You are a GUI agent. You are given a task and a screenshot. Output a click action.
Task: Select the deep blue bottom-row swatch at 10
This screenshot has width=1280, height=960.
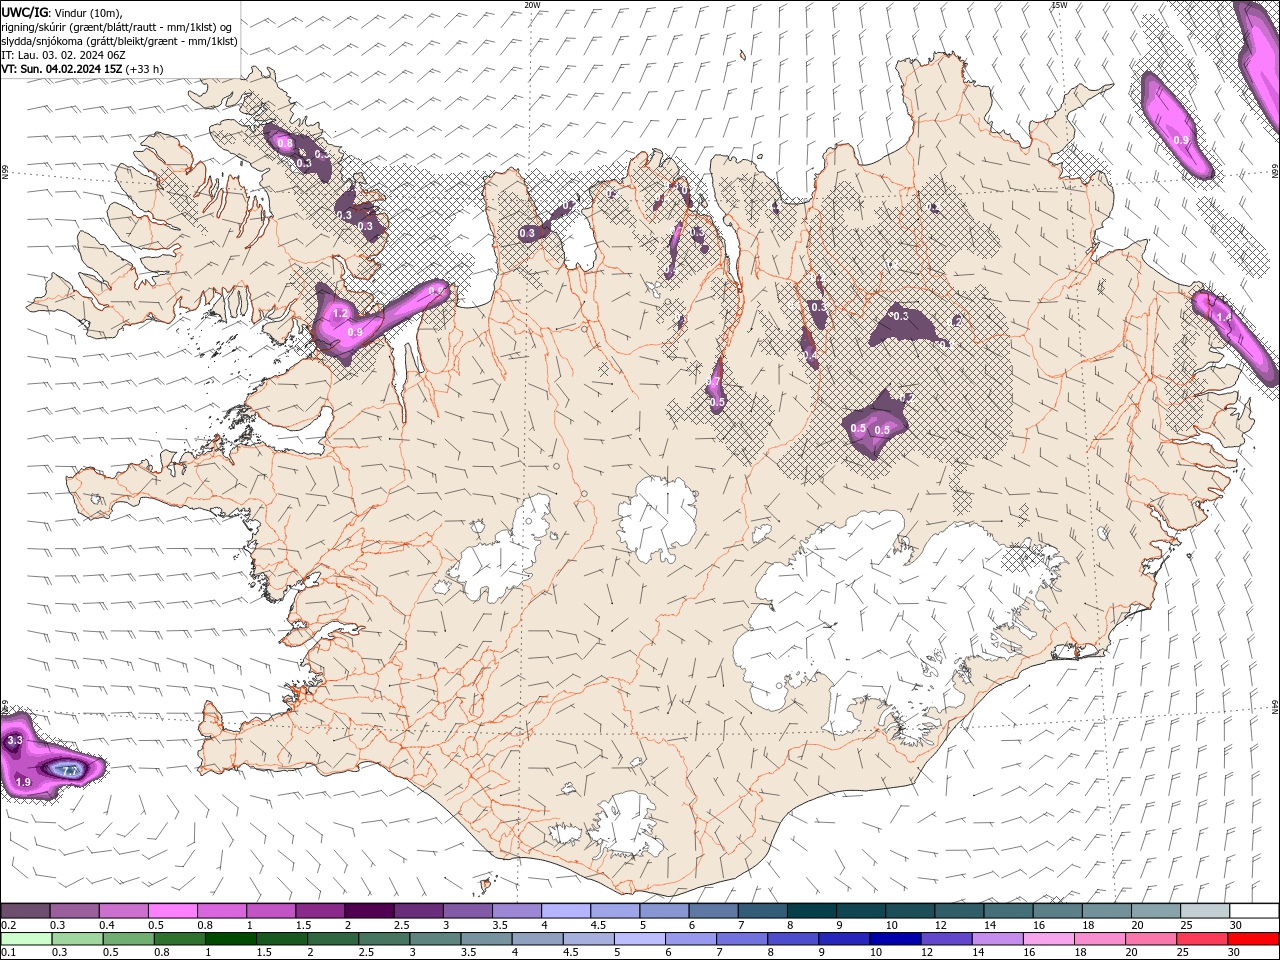(x=895, y=939)
